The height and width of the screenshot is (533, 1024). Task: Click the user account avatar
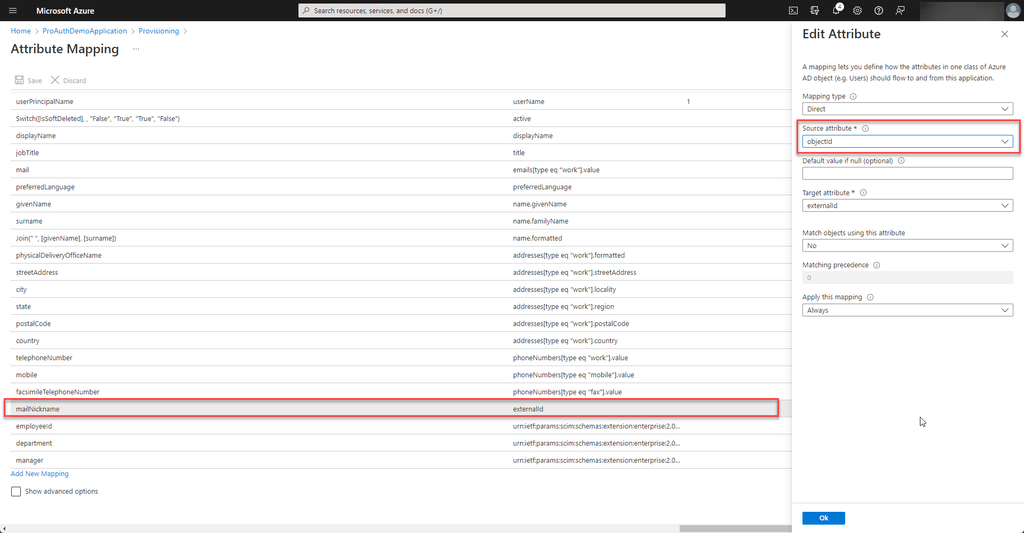coord(1011,10)
